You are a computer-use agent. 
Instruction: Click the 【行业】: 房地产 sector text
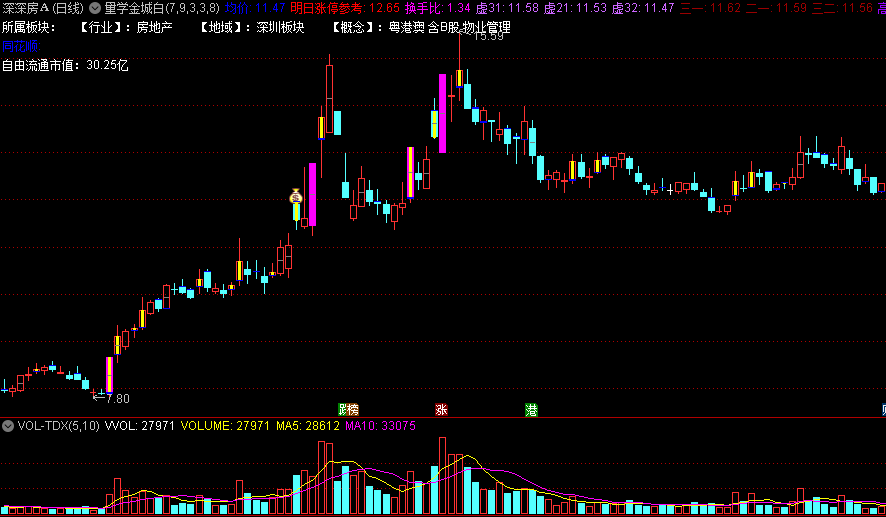click(x=123, y=27)
